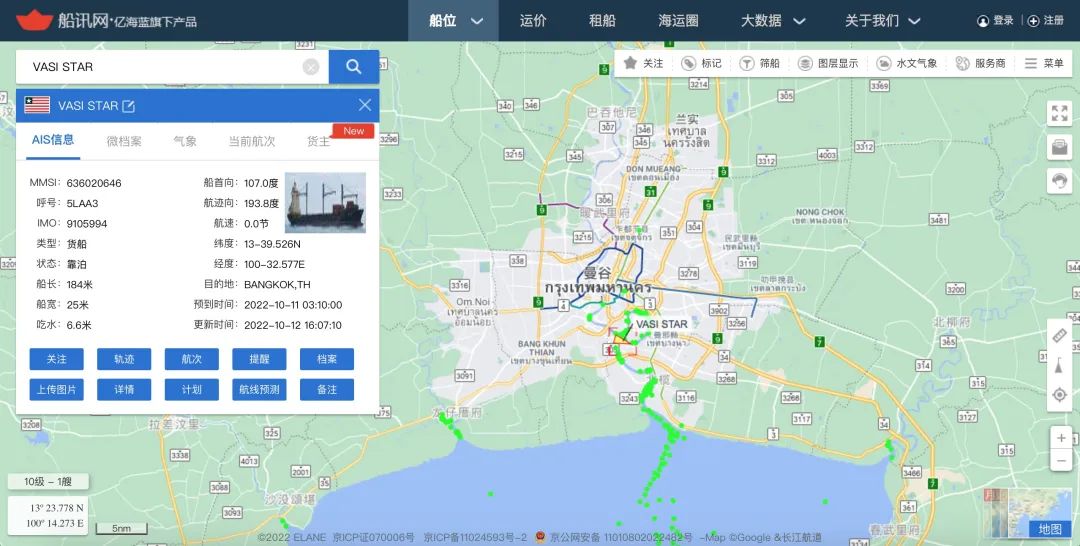The image size is (1080, 546).
Task: Click the locate position crosshair icon
Action: pyautogui.click(x=1059, y=395)
